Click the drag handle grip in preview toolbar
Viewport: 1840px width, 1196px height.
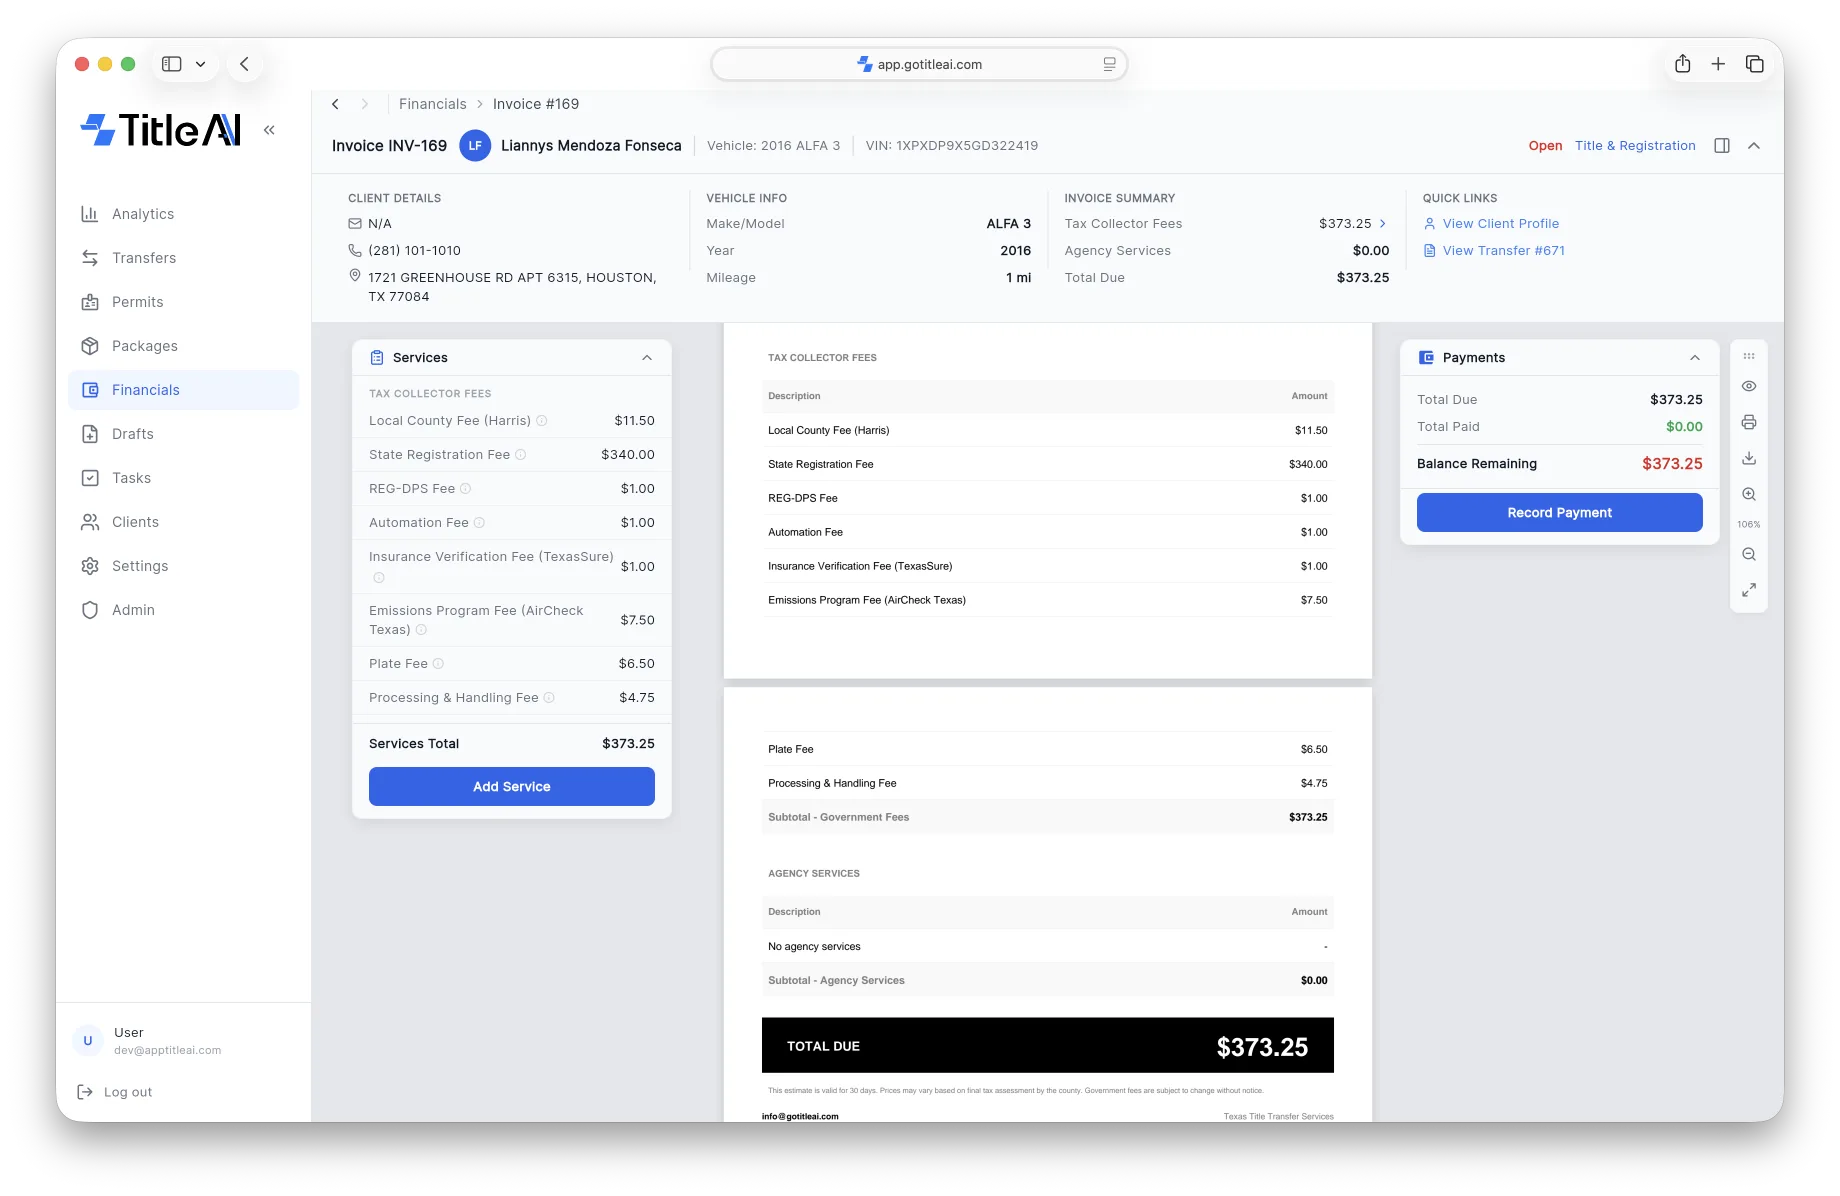point(1749,356)
